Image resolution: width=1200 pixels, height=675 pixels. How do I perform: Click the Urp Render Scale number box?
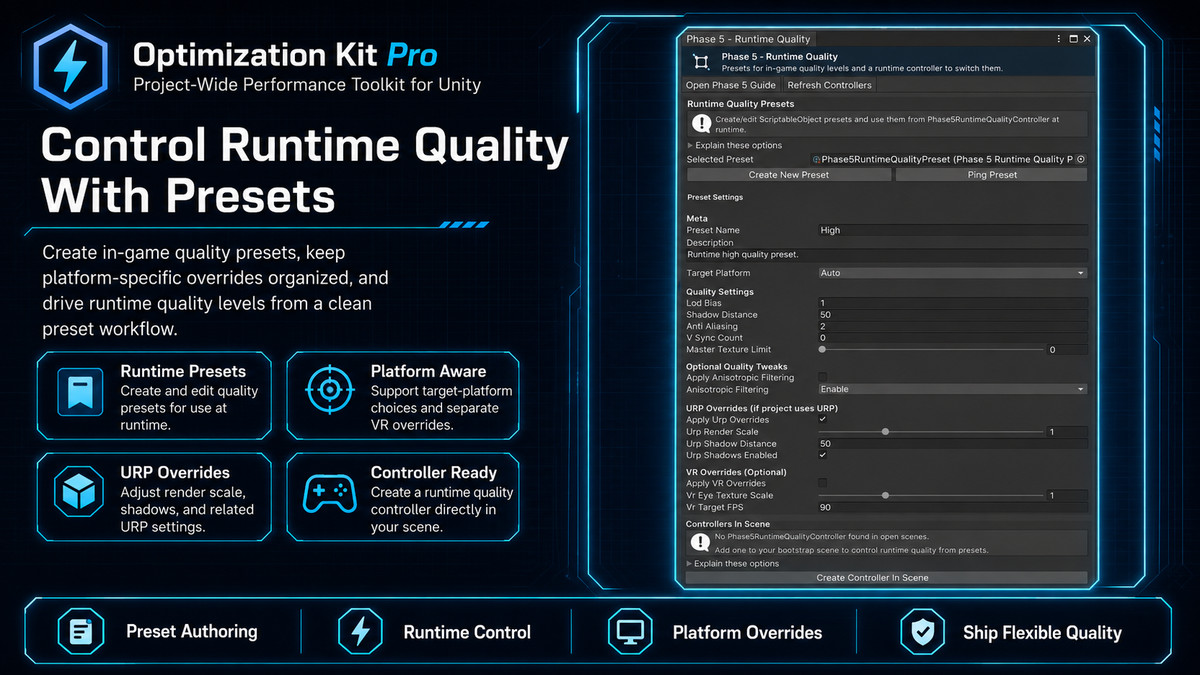tap(1067, 432)
